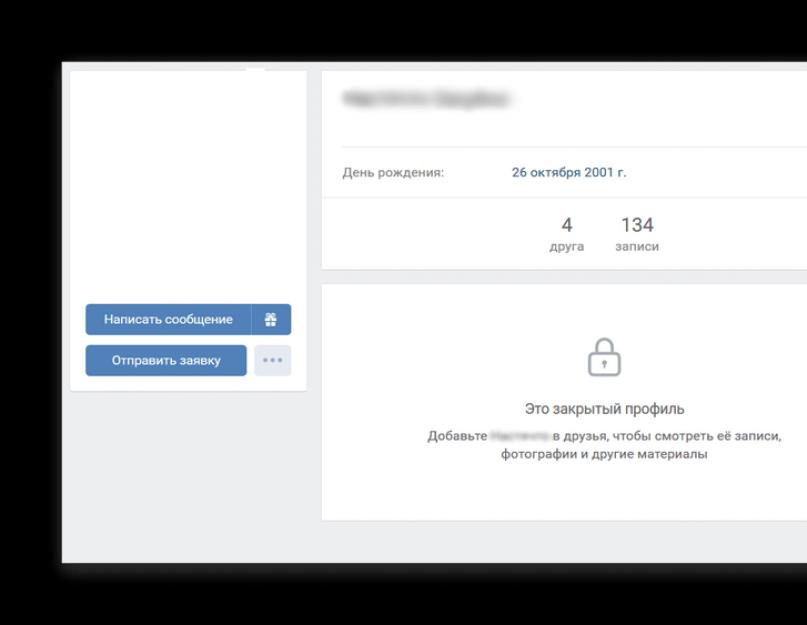This screenshot has width=807, height=625.
Task: Click the friends count number "4"
Action: pos(567,226)
